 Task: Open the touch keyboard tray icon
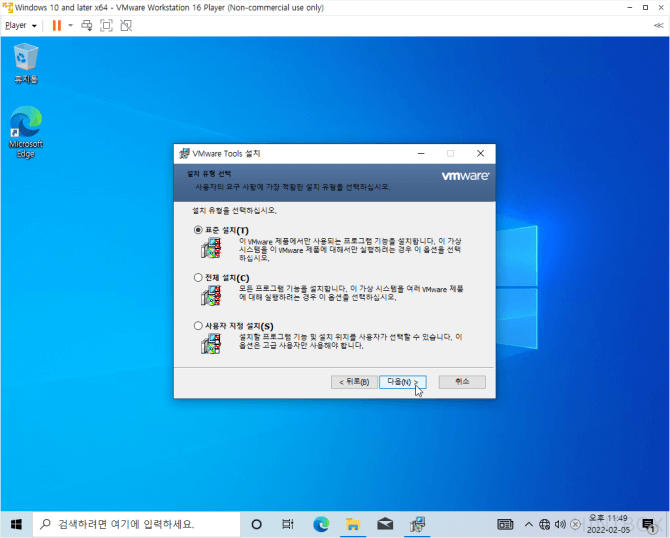(x=505, y=524)
